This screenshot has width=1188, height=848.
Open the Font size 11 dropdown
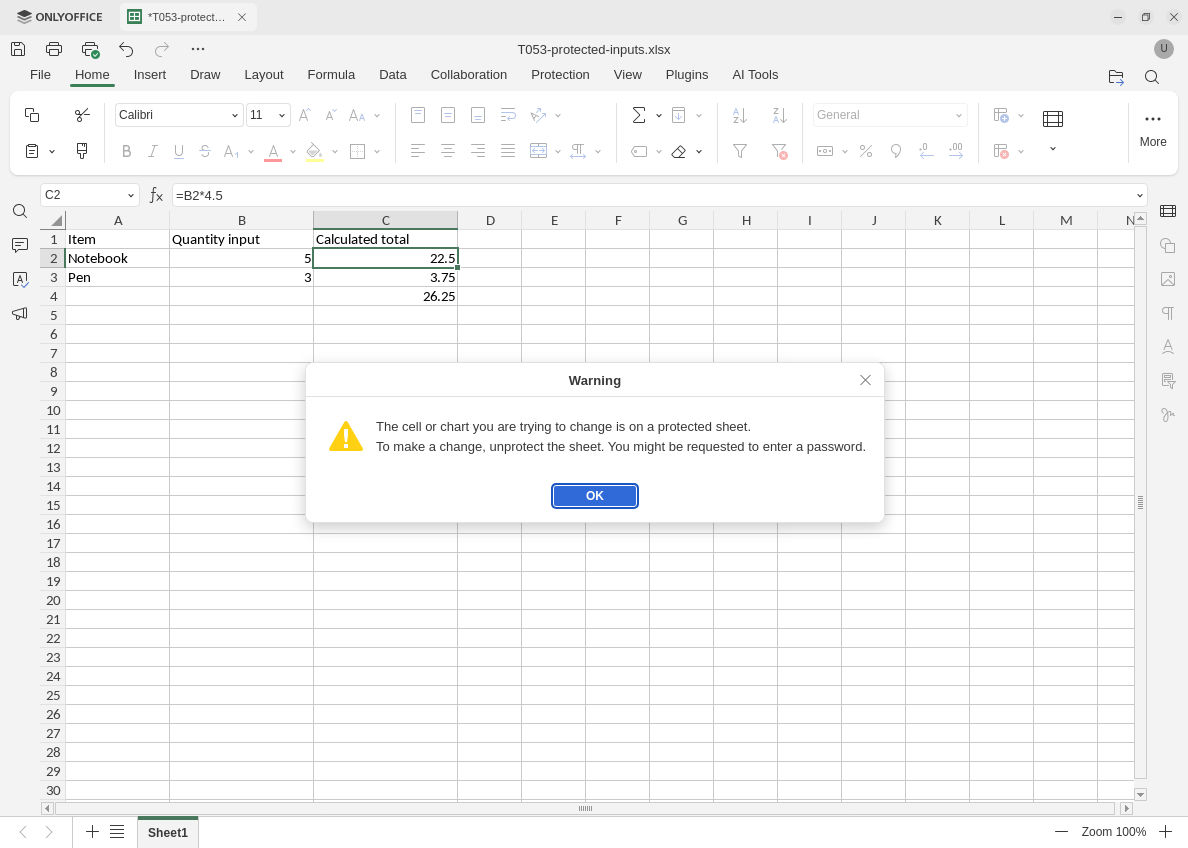pyautogui.click(x=282, y=115)
